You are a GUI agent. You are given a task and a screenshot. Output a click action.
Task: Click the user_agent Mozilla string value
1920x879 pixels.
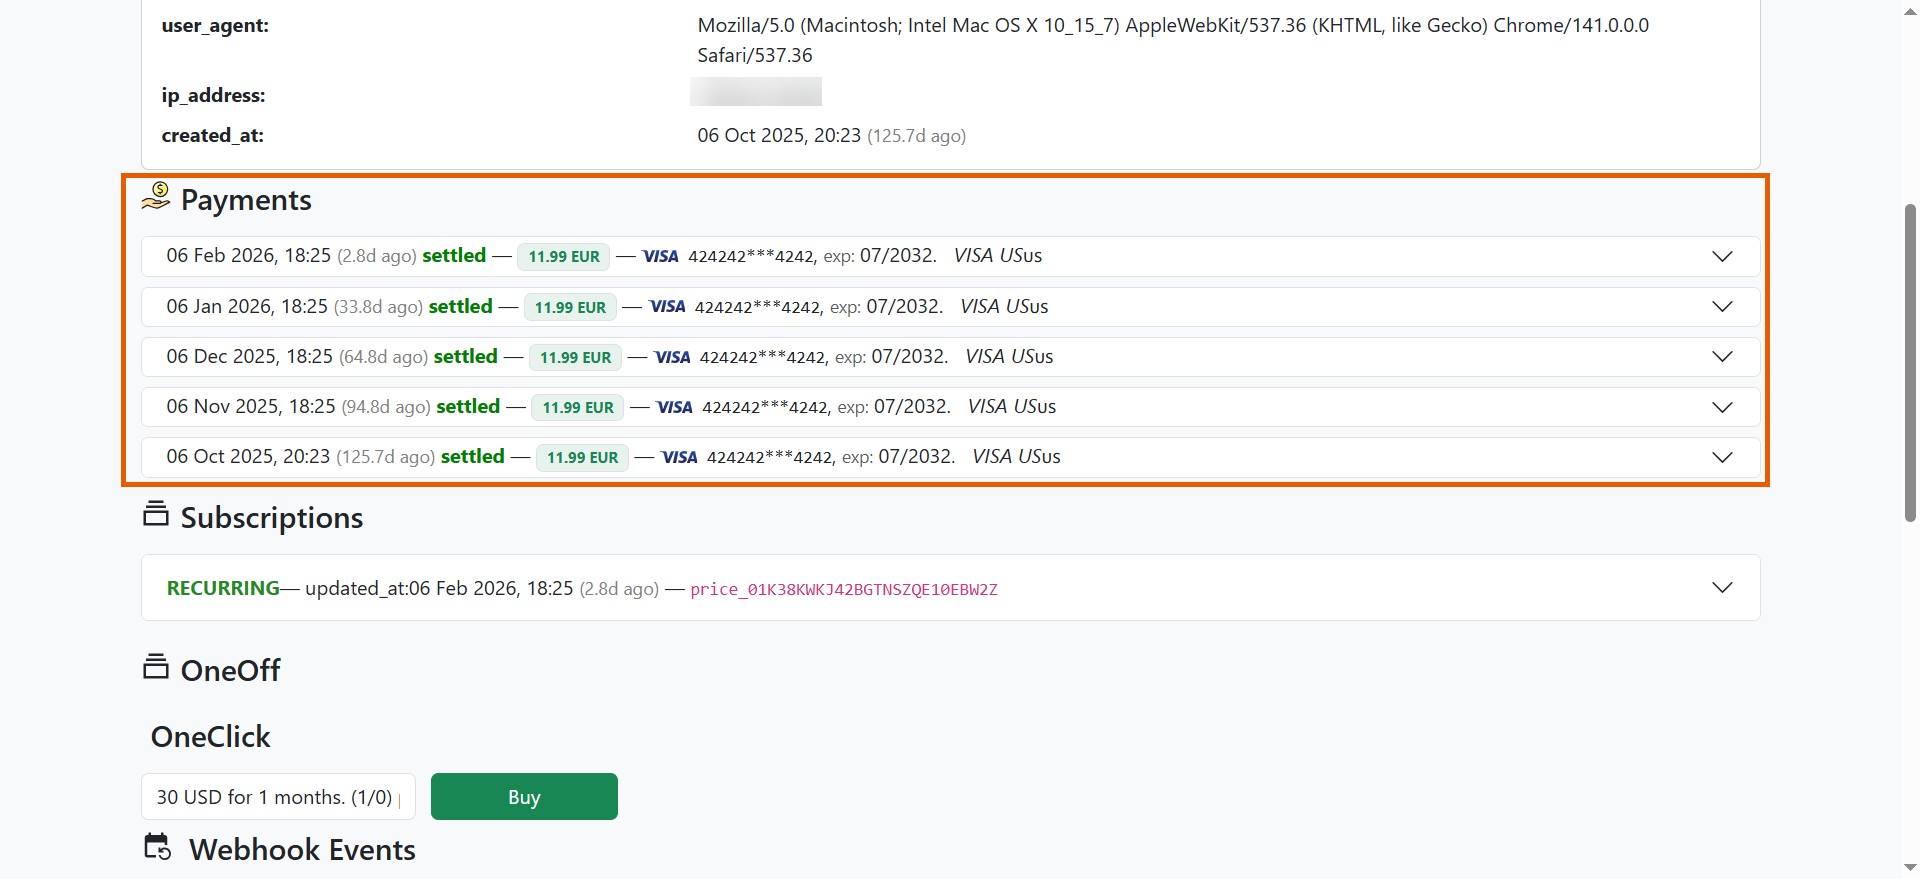[x=1173, y=40]
